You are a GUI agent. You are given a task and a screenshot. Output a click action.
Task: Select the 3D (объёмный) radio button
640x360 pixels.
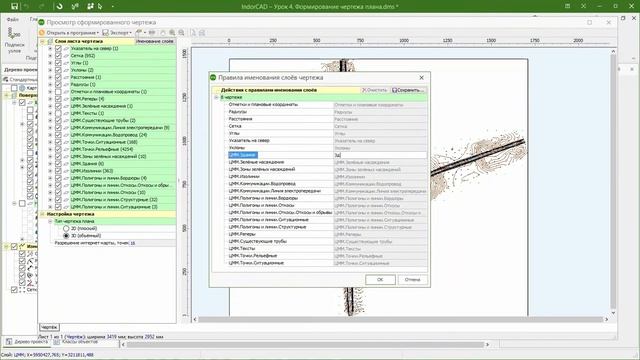point(66,236)
